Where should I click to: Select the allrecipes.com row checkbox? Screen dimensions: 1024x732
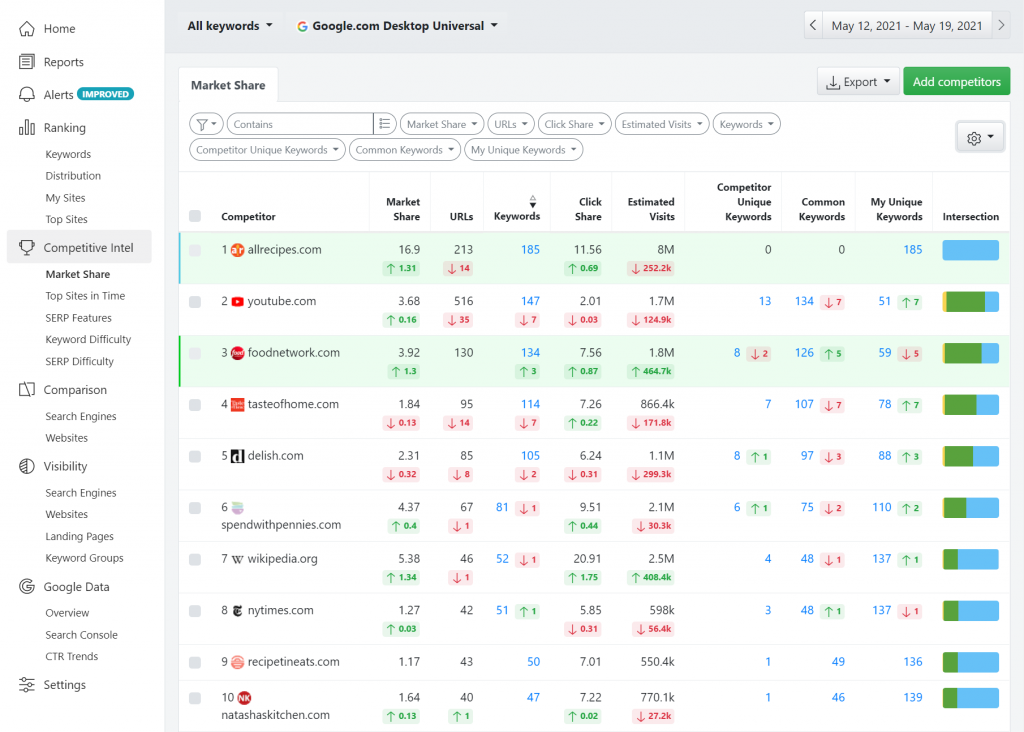point(195,250)
